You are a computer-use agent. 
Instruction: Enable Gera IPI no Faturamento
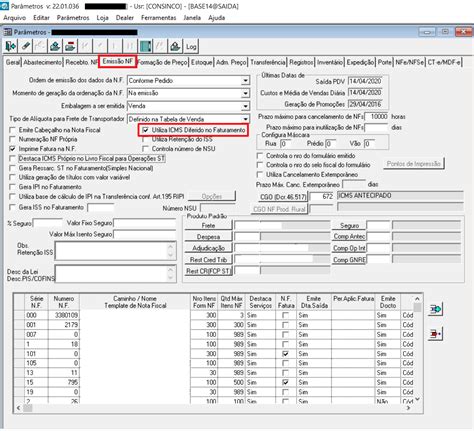click(13, 187)
